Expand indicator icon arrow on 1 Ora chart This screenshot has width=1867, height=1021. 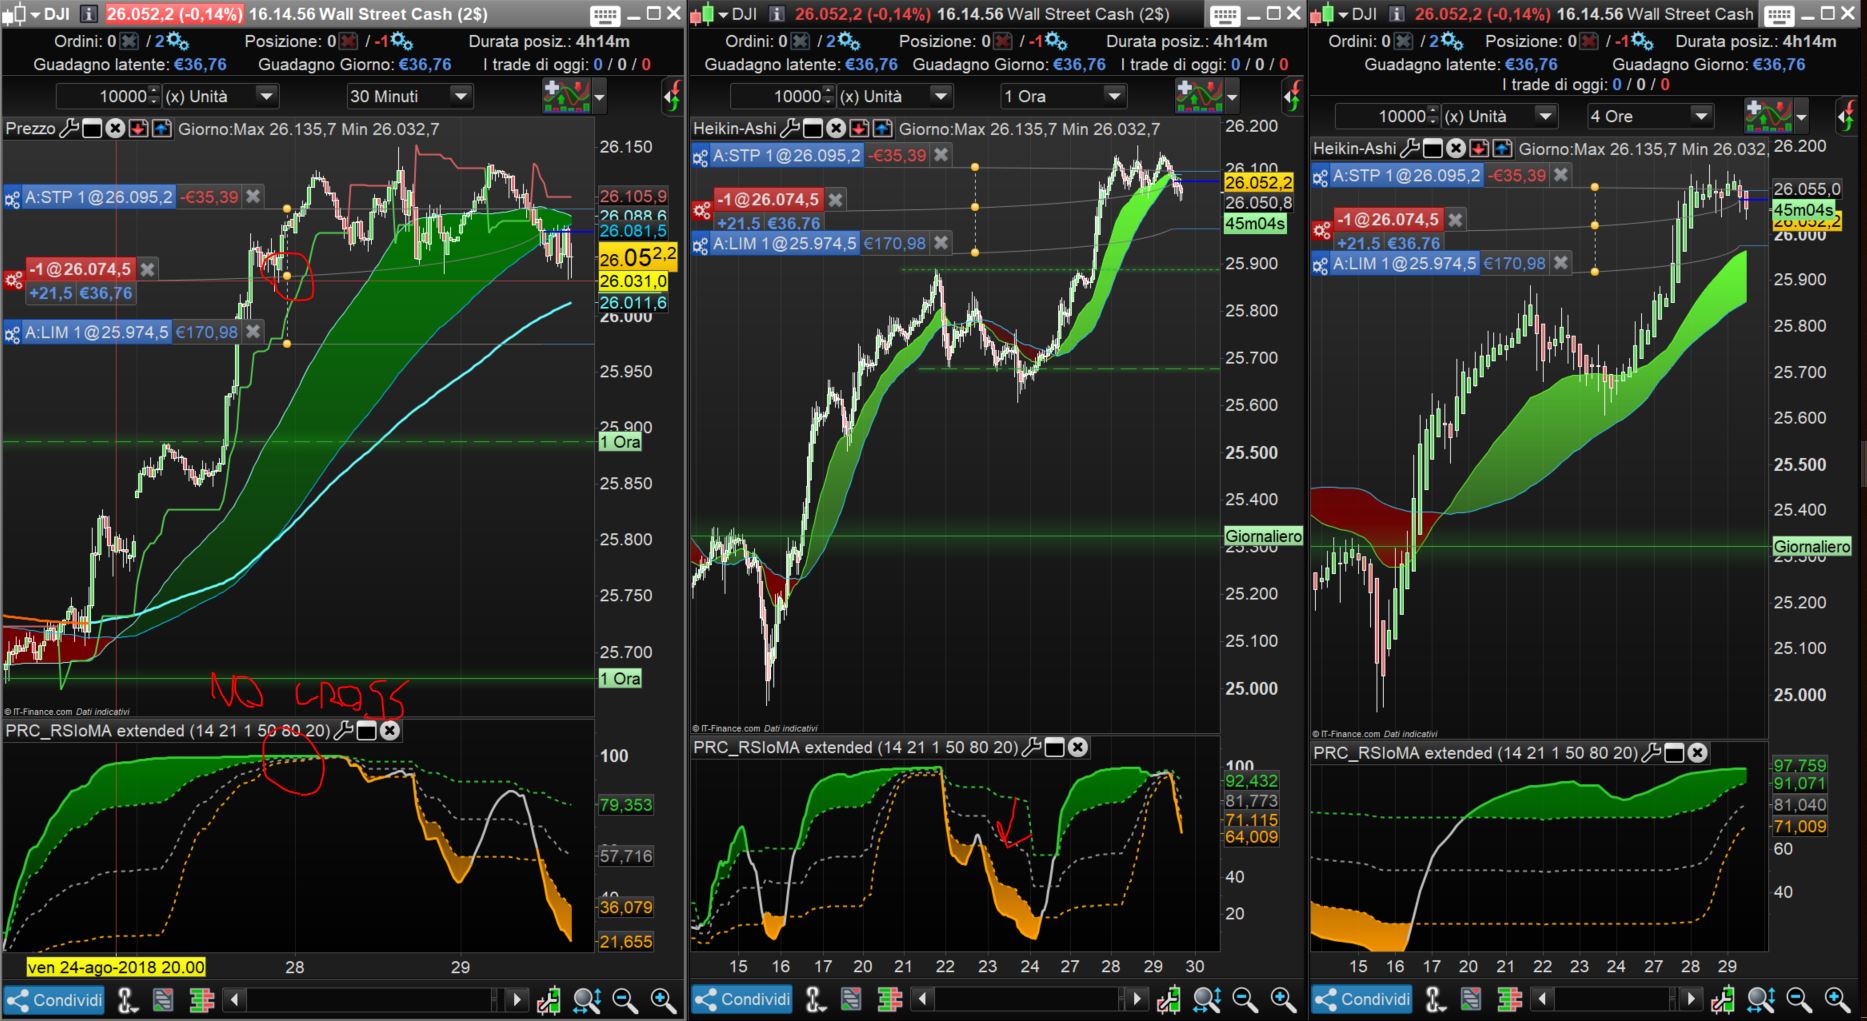point(1233,97)
